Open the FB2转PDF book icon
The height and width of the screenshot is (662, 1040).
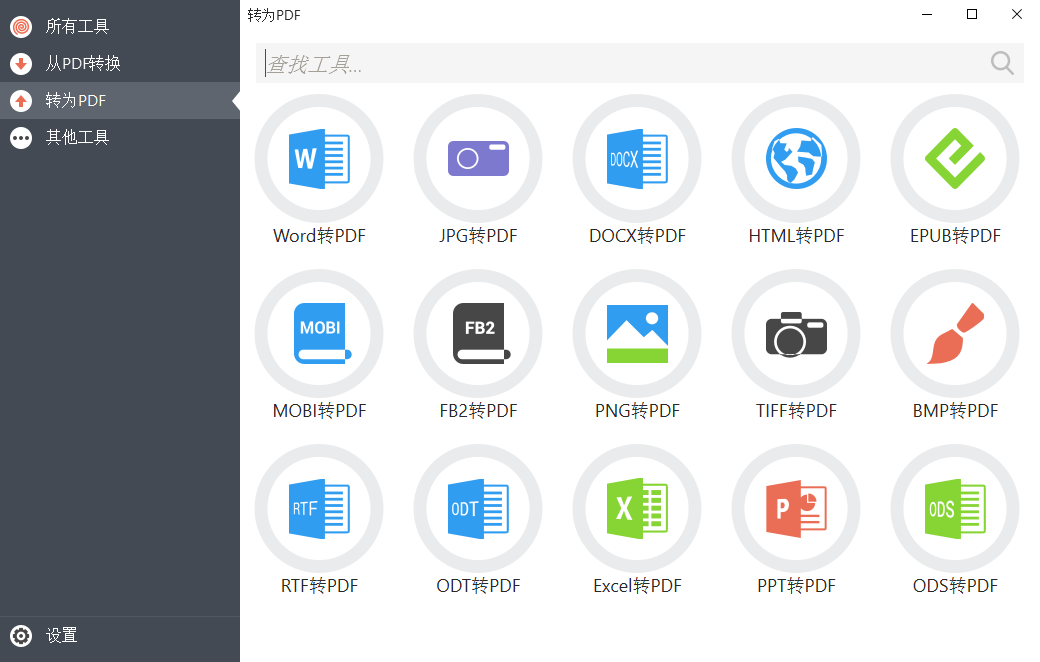click(x=478, y=334)
